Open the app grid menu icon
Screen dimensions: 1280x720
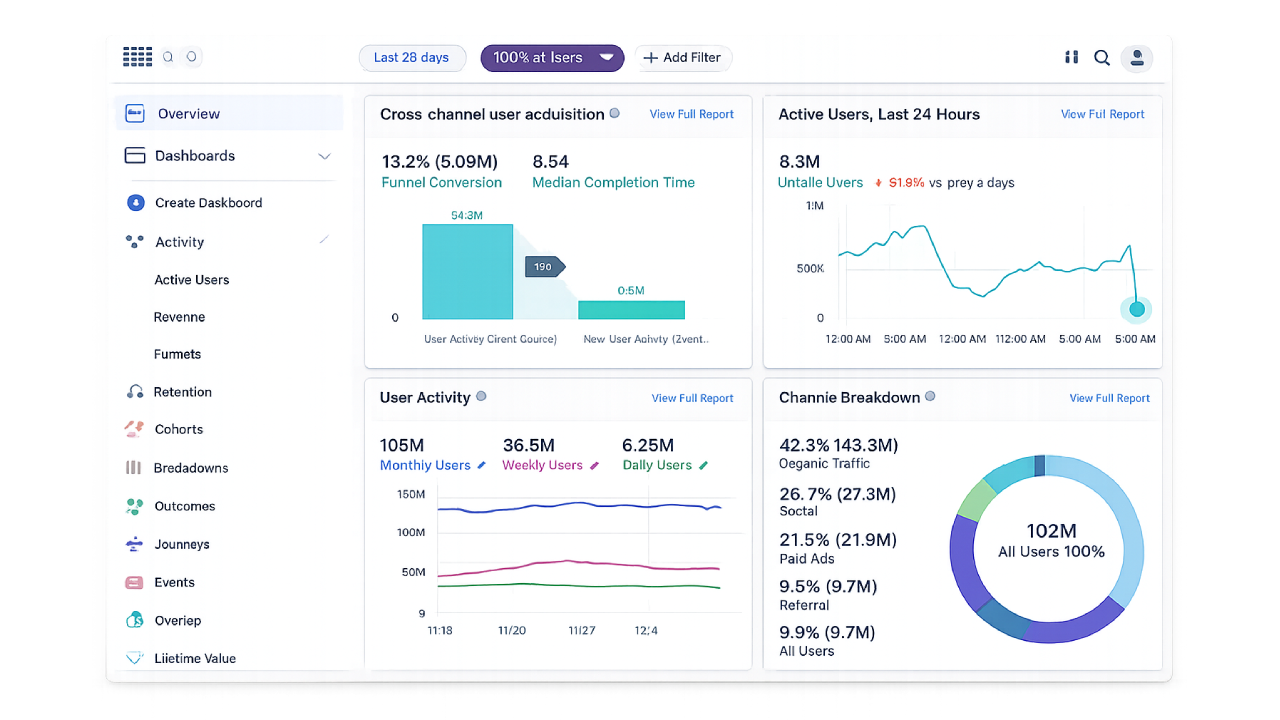point(137,57)
